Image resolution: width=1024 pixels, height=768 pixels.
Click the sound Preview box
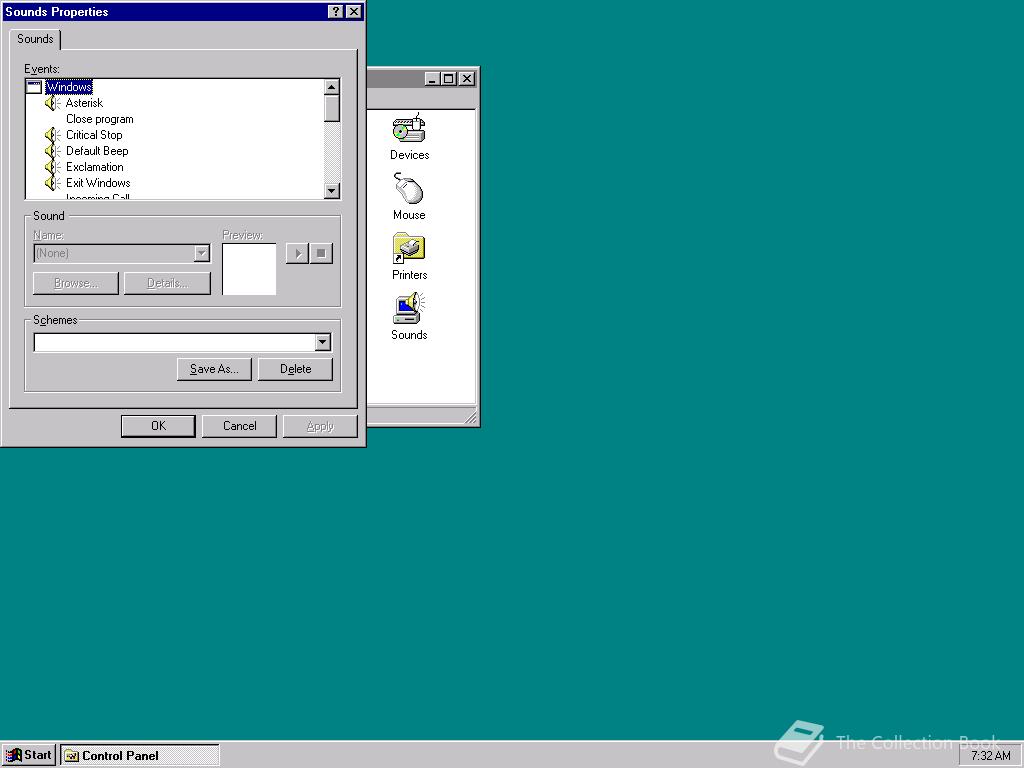click(249, 269)
